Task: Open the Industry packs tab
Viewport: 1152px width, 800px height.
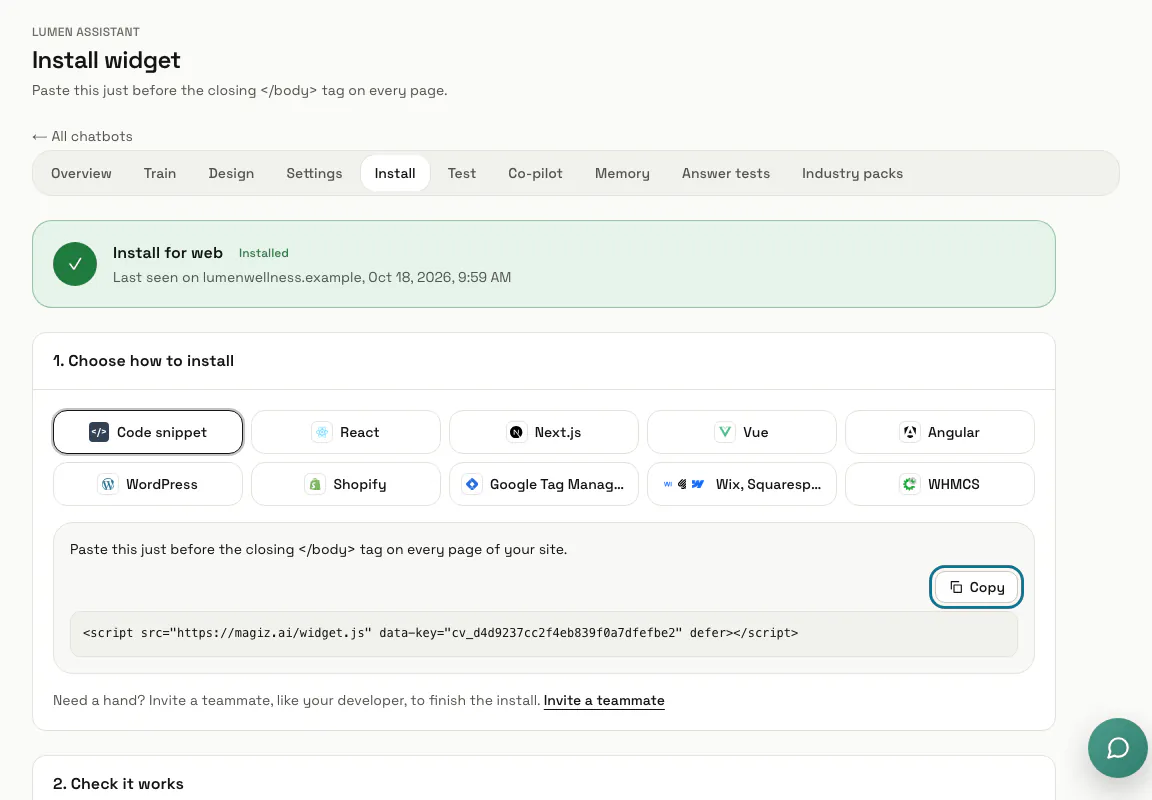Action: 852,173
